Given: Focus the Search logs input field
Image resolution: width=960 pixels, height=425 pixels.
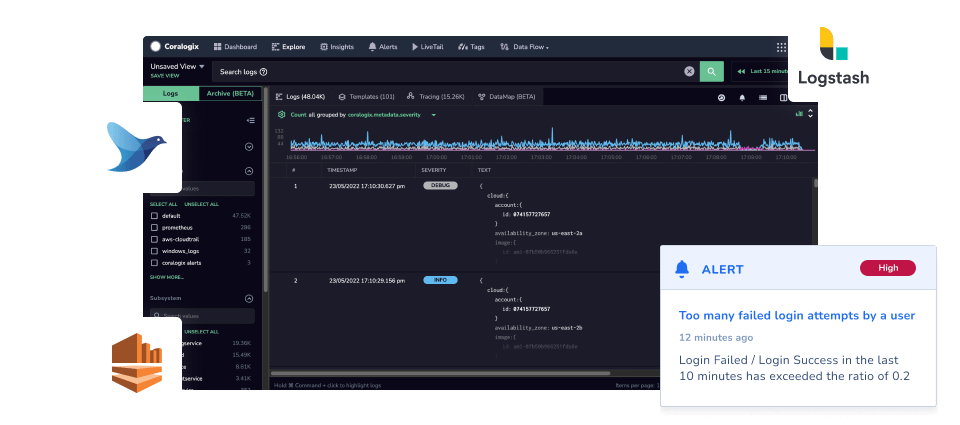Looking at the screenshot, I should pyautogui.click(x=456, y=72).
